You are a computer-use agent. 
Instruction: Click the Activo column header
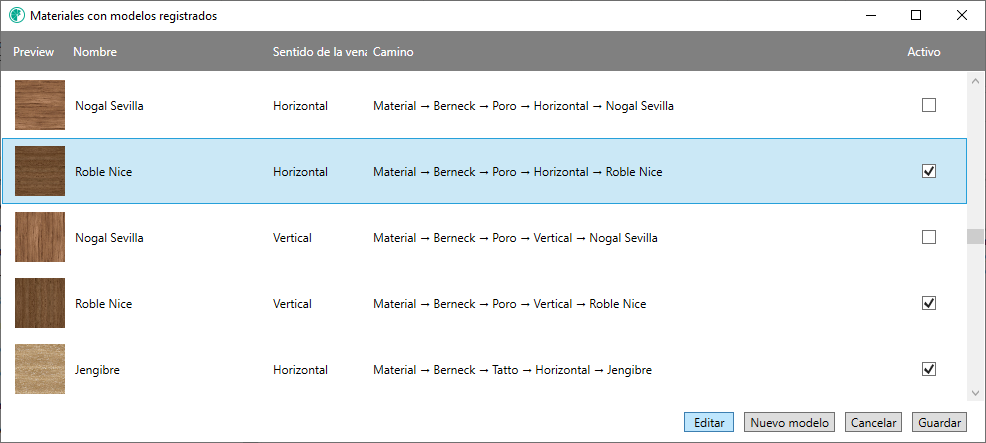924,52
